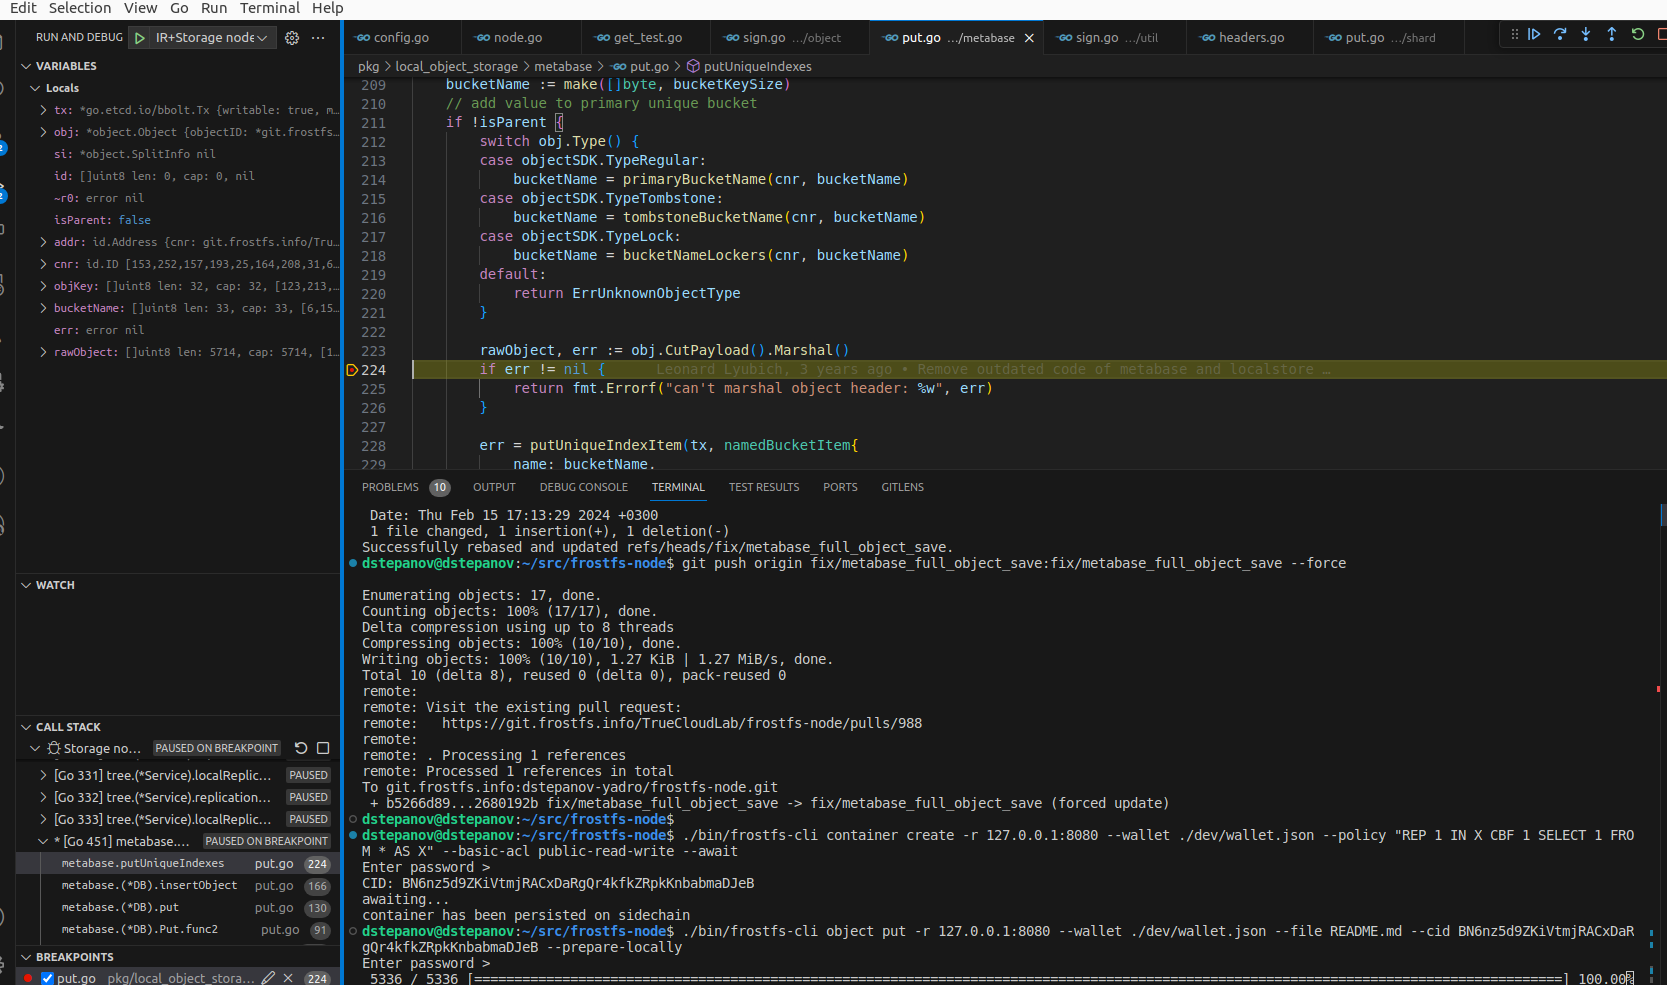Switch to the TEST RESULTS tab
1667x985 pixels.
pyautogui.click(x=764, y=487)
